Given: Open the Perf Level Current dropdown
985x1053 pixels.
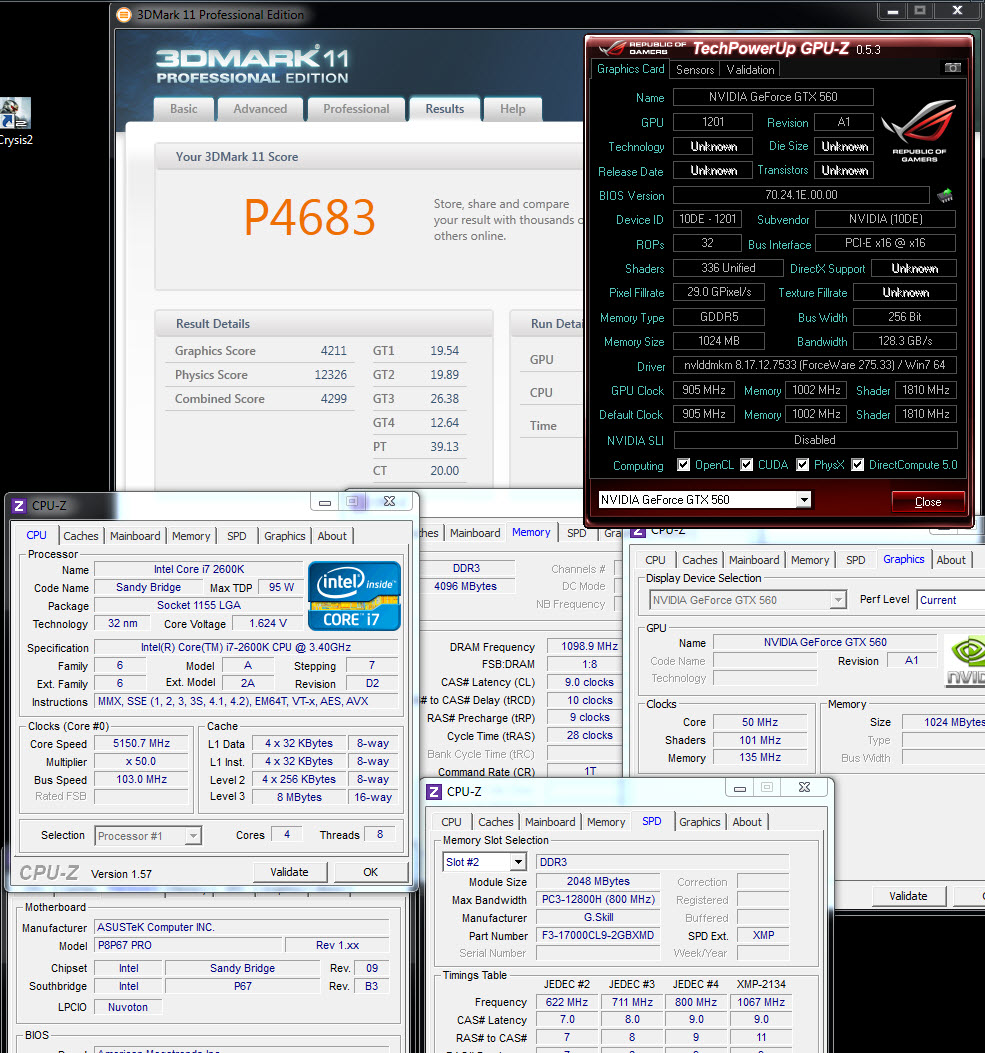Looking at the screenshot, I should point(951,600).
